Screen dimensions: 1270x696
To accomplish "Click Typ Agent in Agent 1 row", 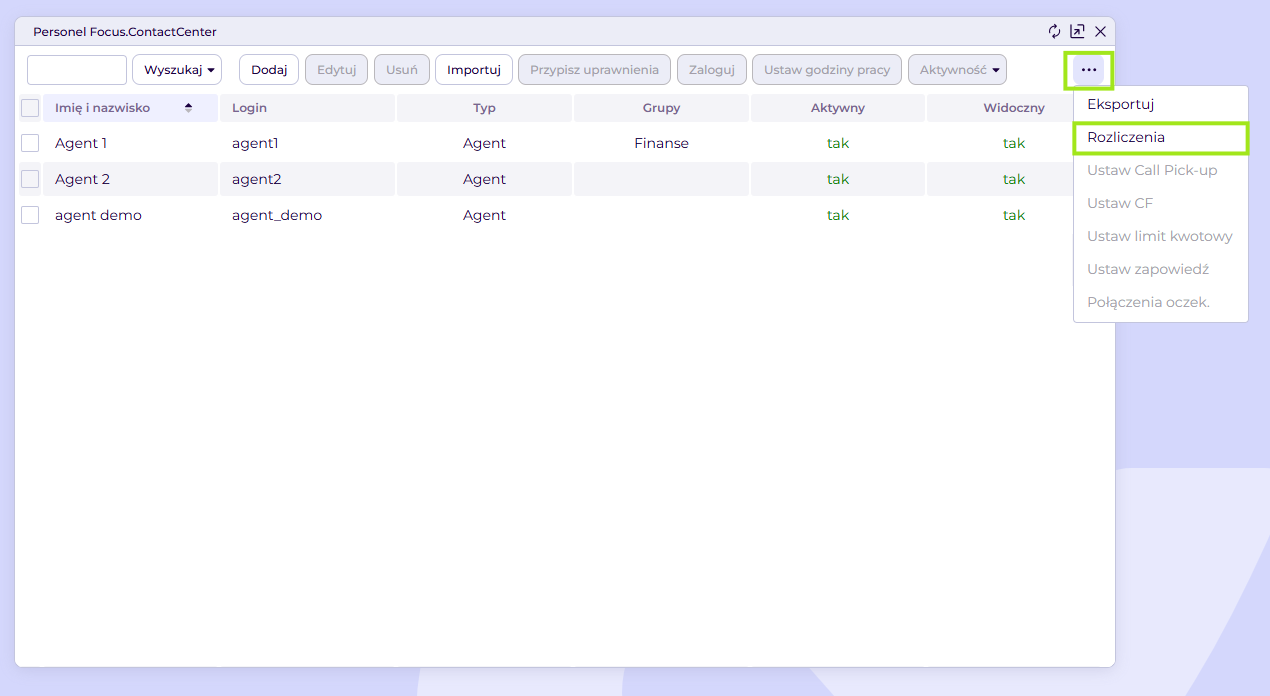I will (x=484, y=143).
